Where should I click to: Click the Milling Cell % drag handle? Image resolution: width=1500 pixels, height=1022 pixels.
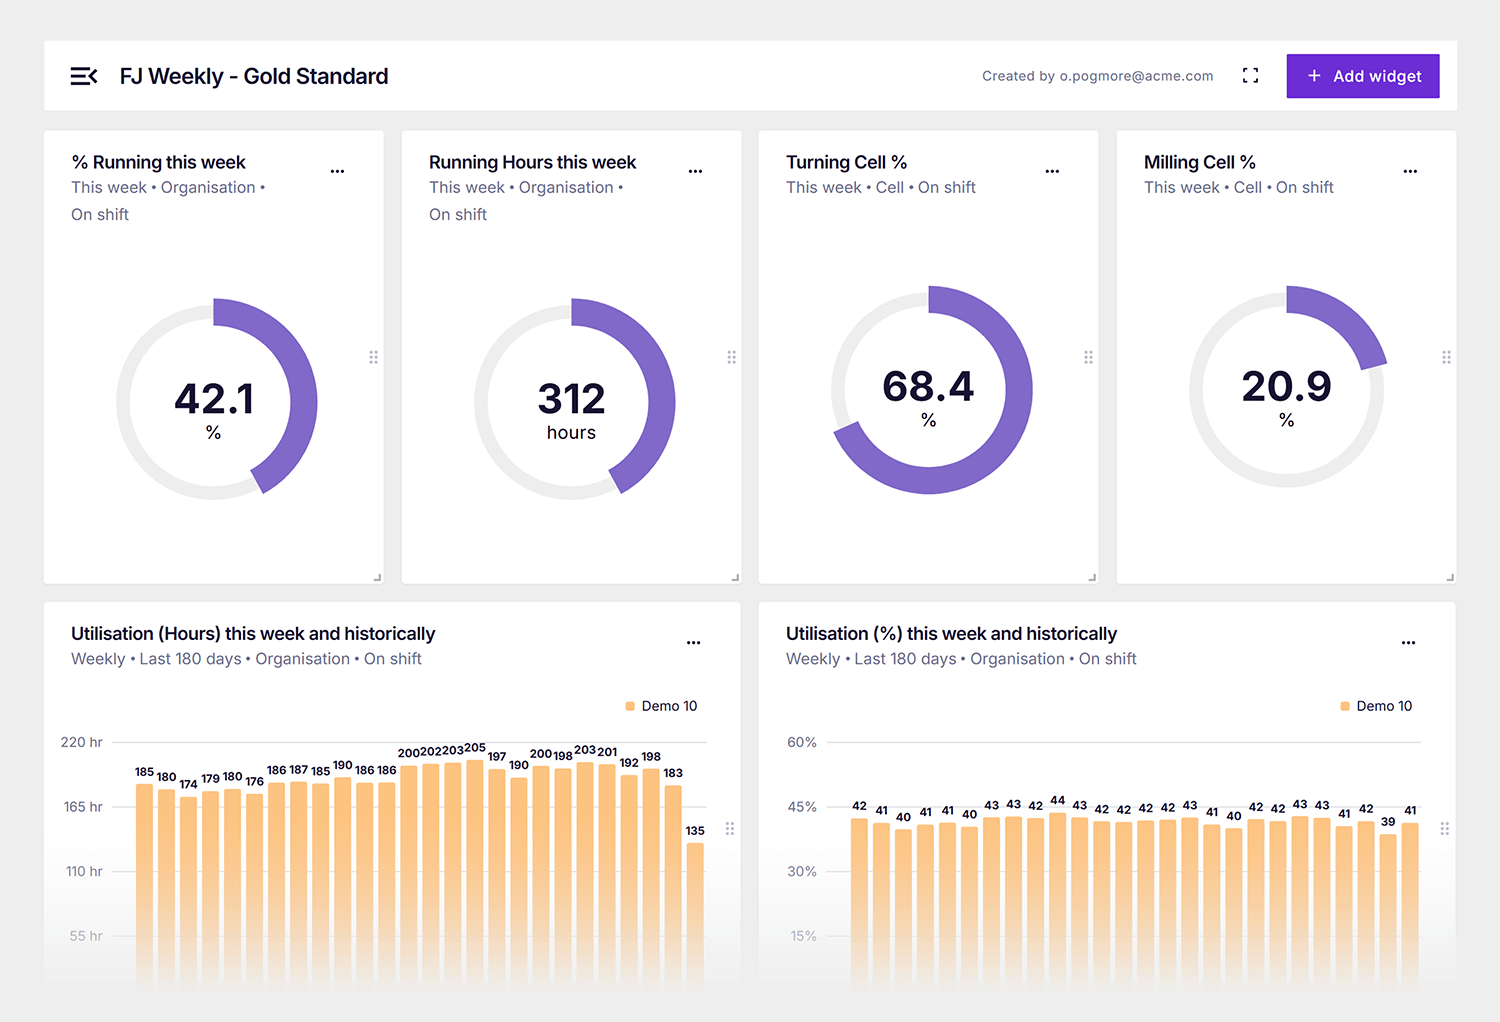pos(1446,357)
